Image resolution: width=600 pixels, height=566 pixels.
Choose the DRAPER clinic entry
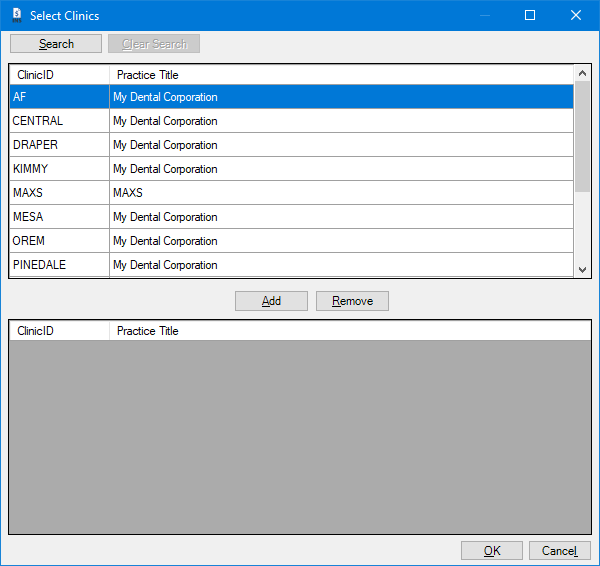click(291, 145)
